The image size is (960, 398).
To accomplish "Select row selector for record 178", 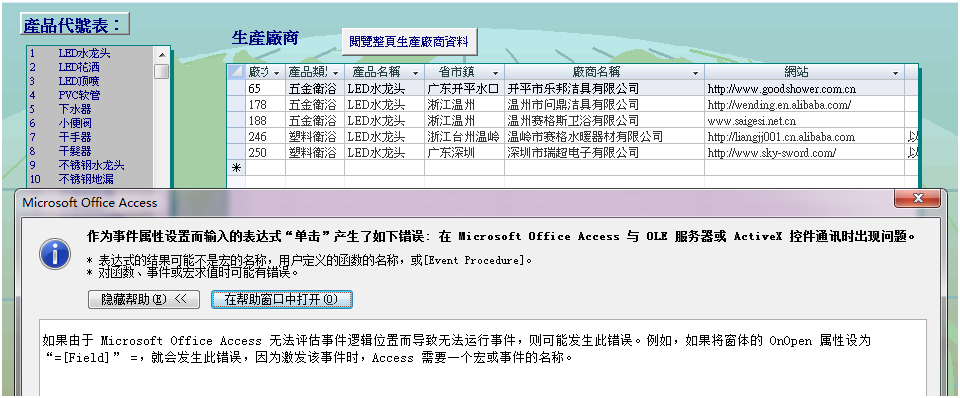I will pos(236,105).
